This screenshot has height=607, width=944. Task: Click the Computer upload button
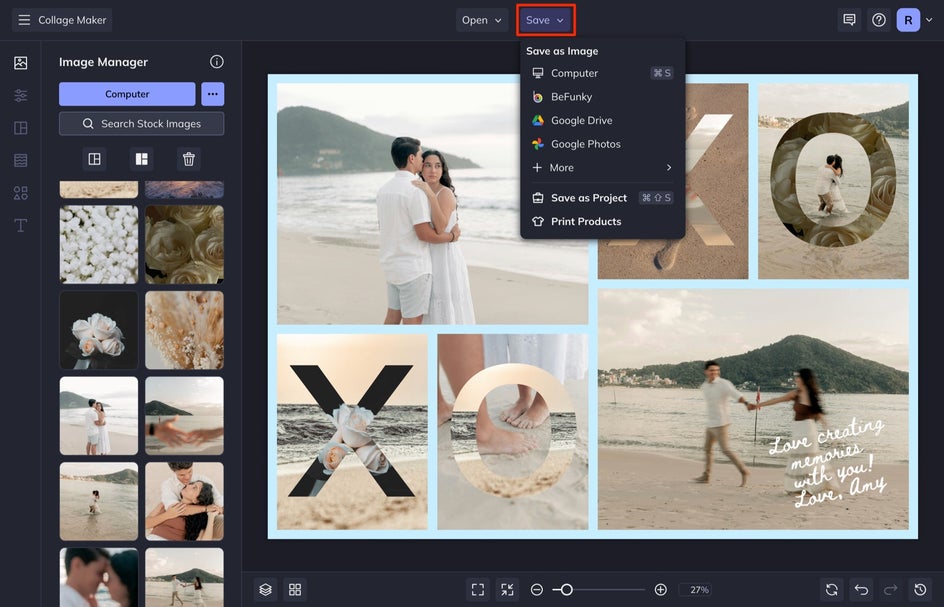point(127,94)
